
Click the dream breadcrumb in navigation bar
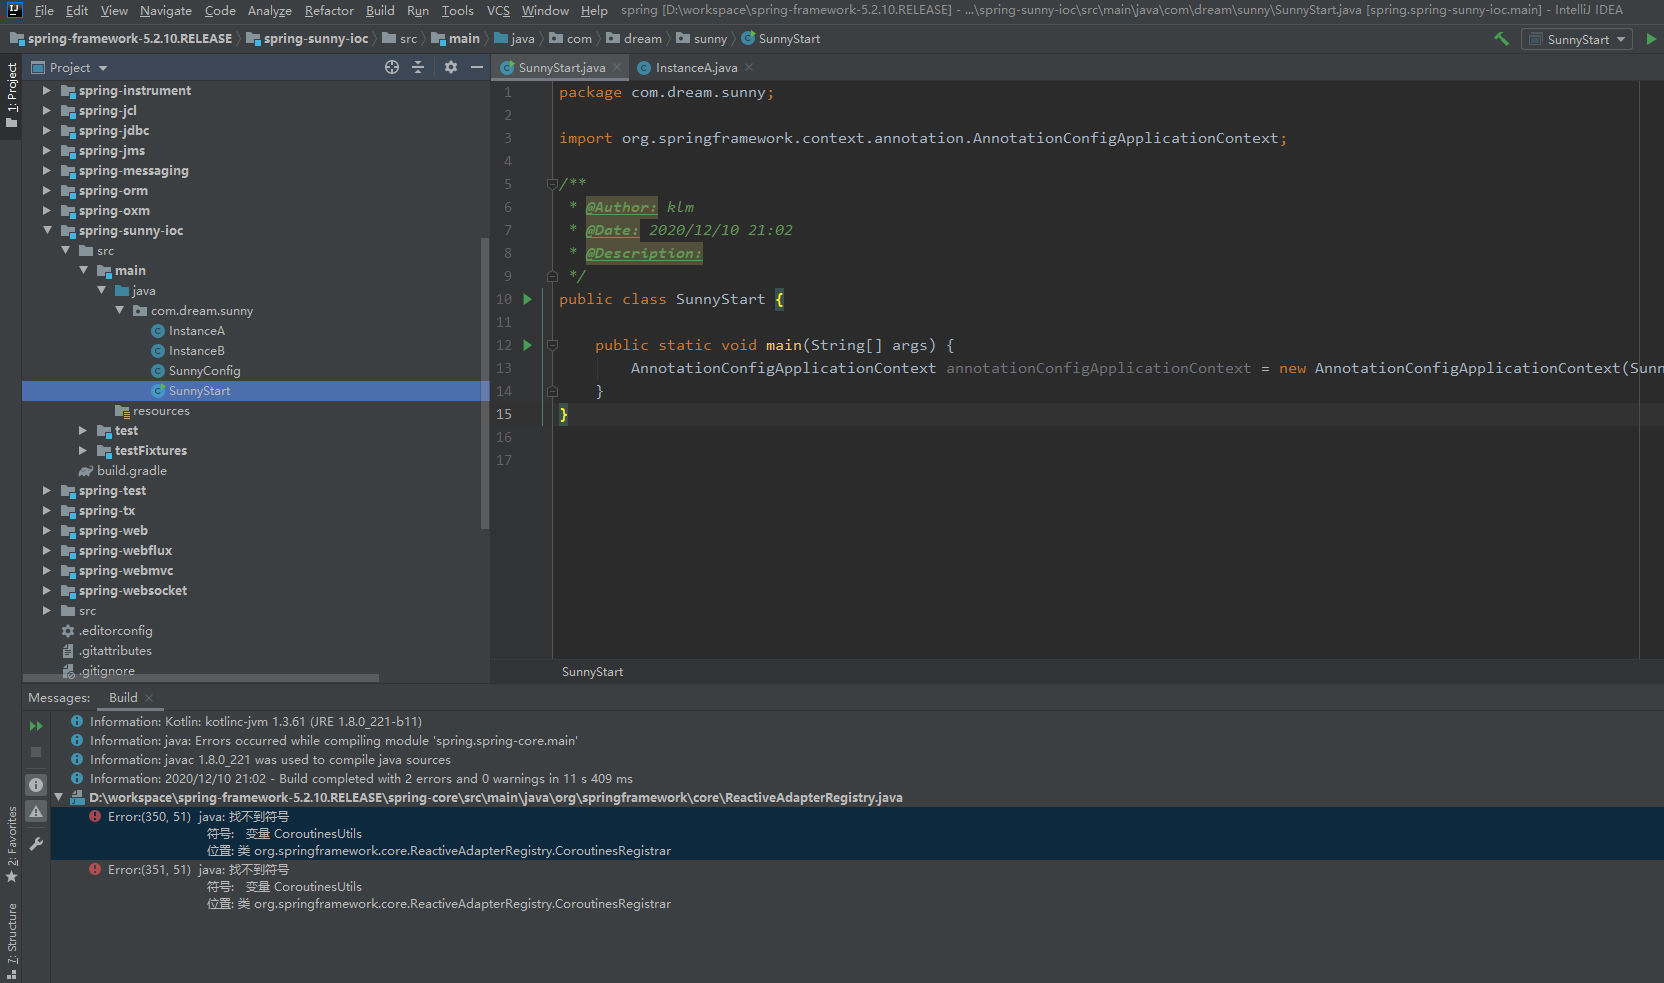634,39
